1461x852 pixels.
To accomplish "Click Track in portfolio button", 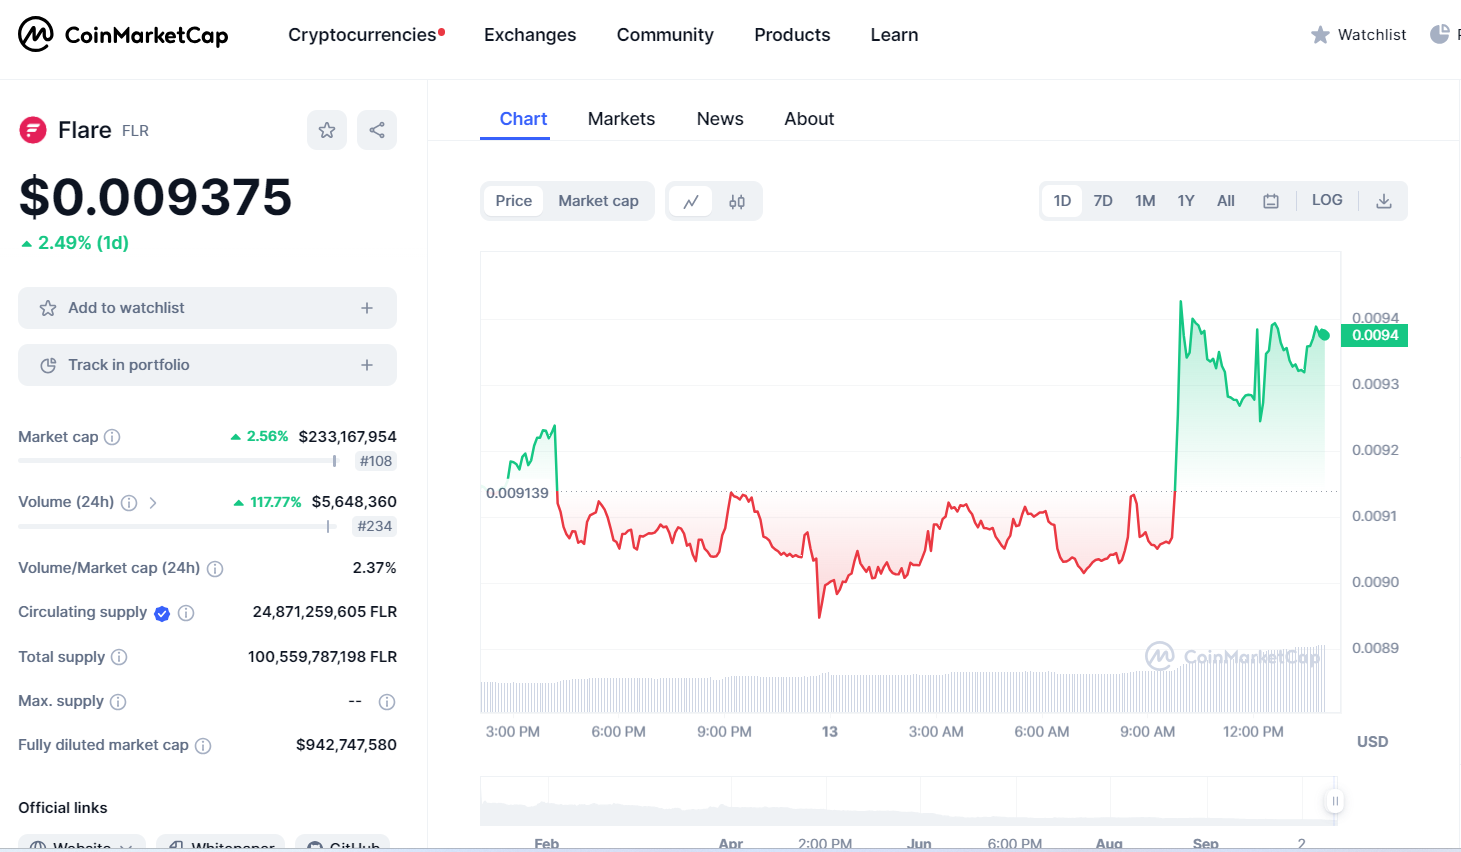I will pyautogui.click(x=207, y=365).
